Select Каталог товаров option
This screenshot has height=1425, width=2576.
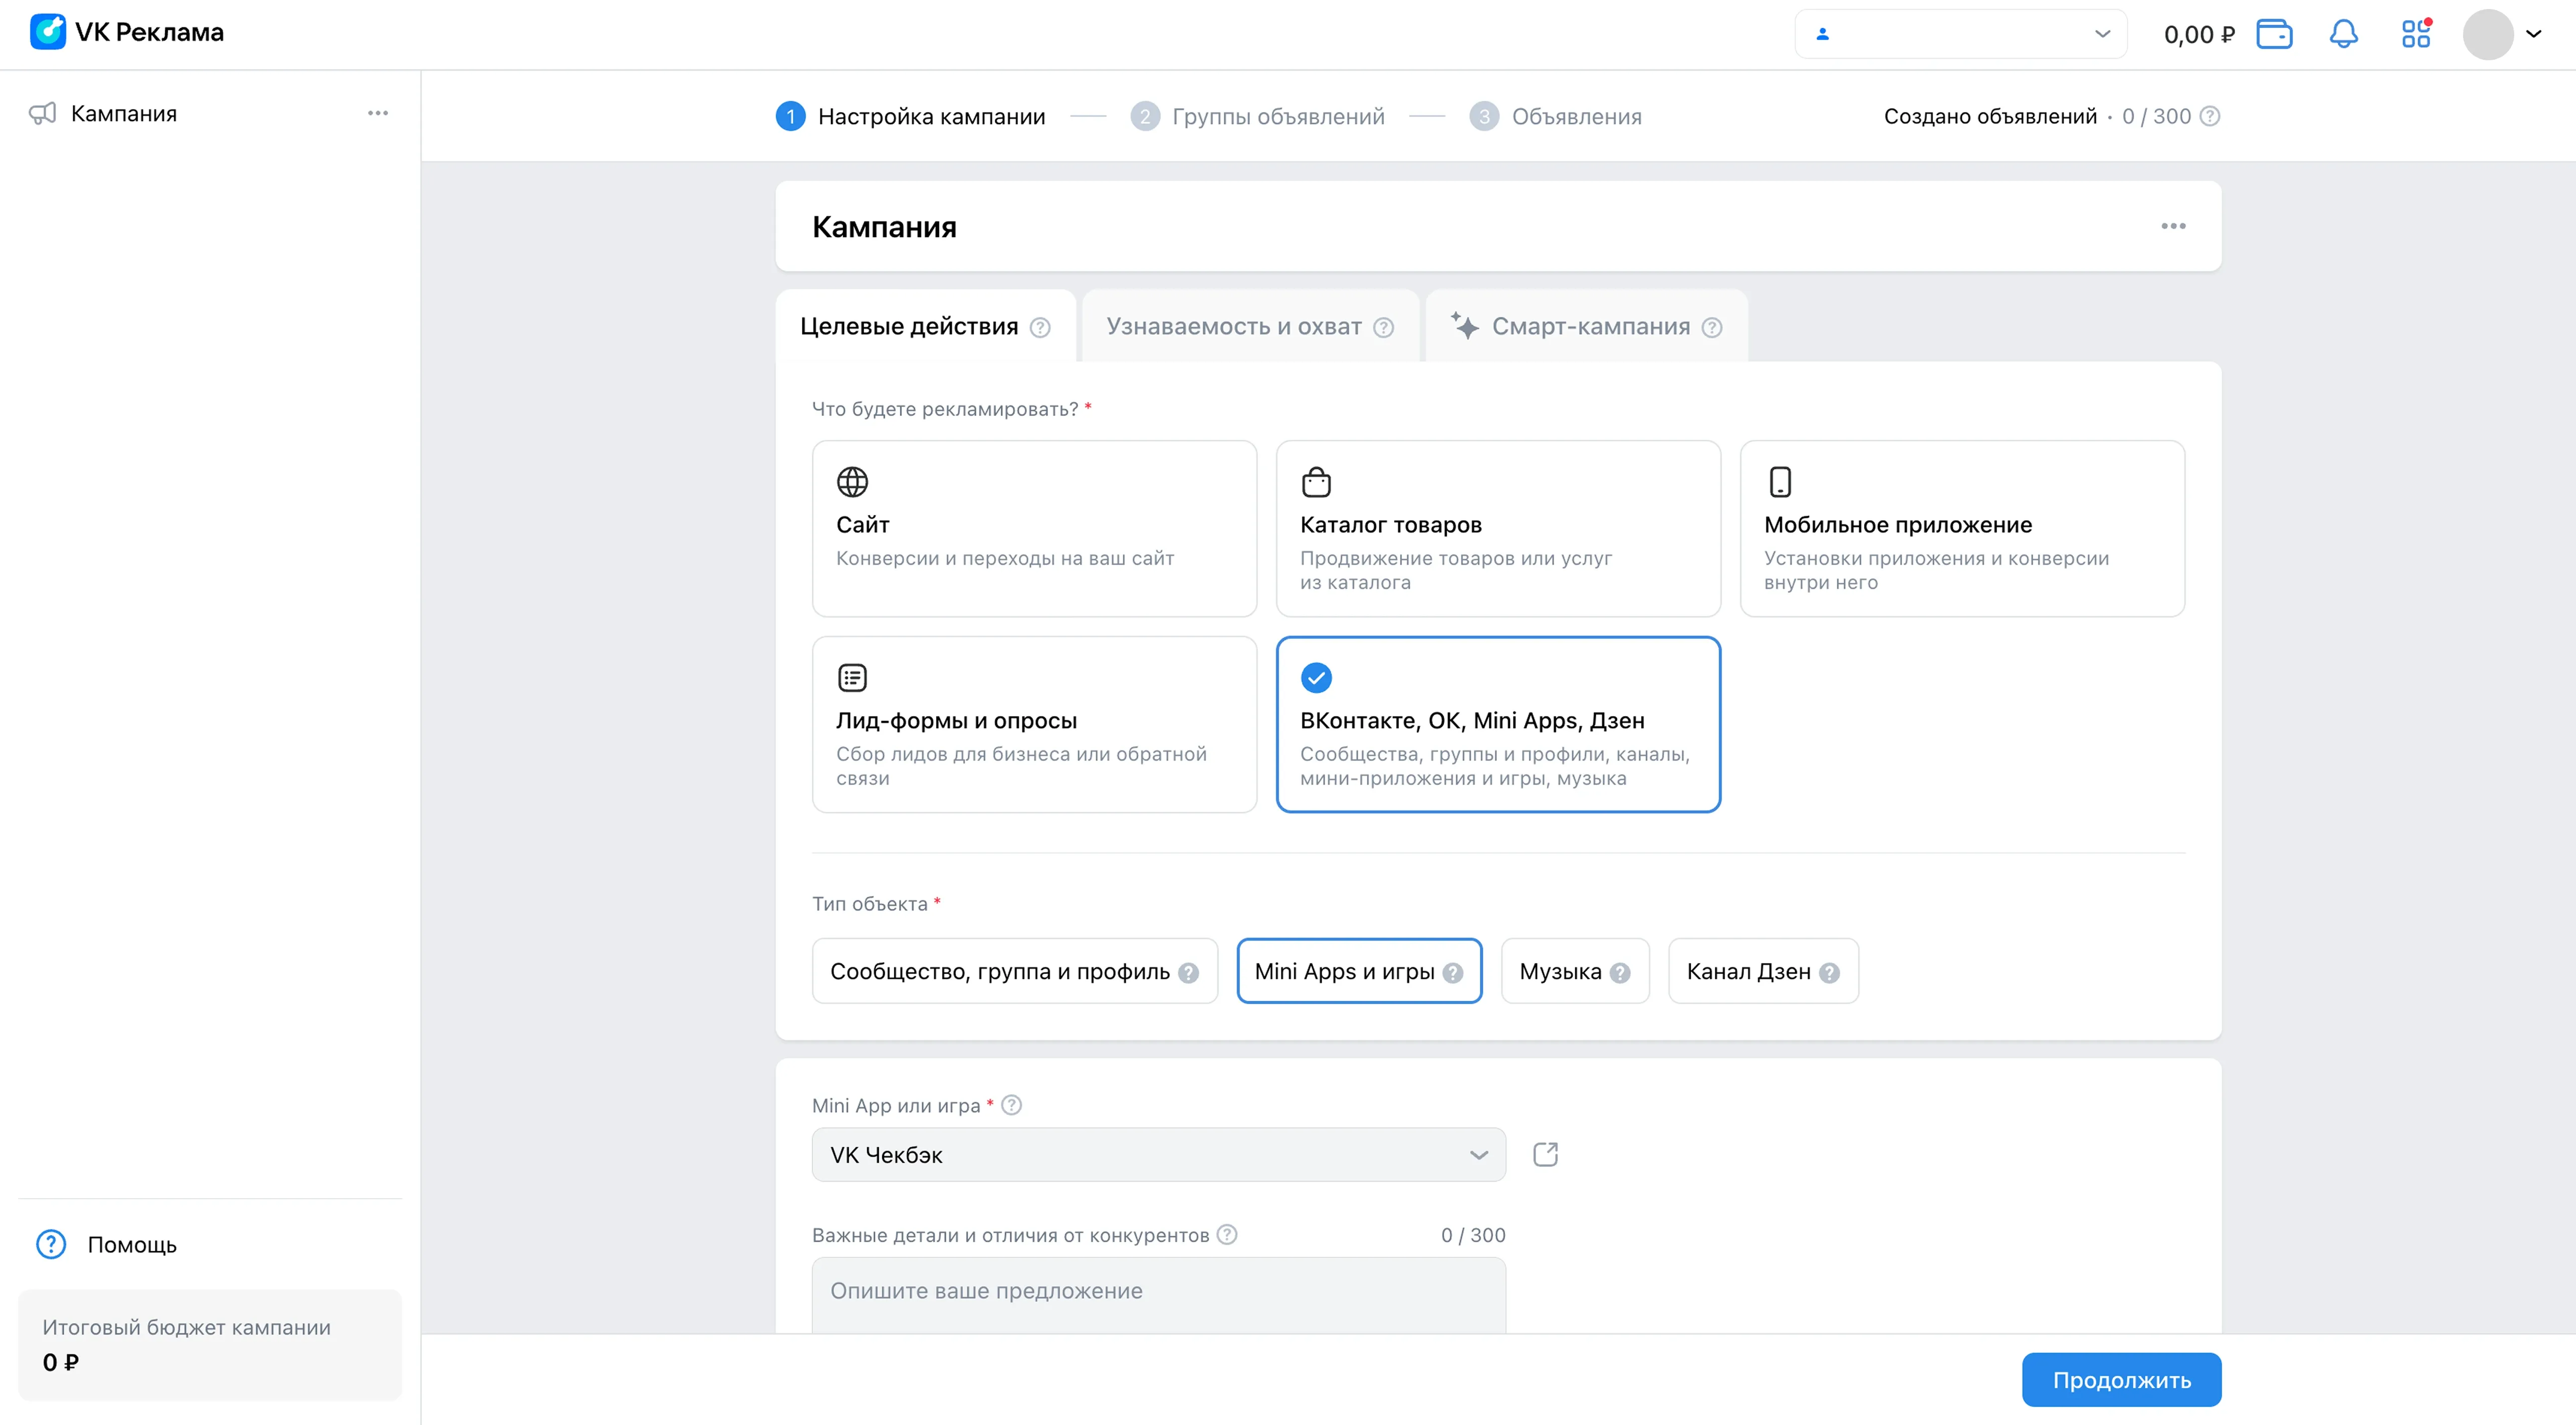click(x=1498, y=528)
